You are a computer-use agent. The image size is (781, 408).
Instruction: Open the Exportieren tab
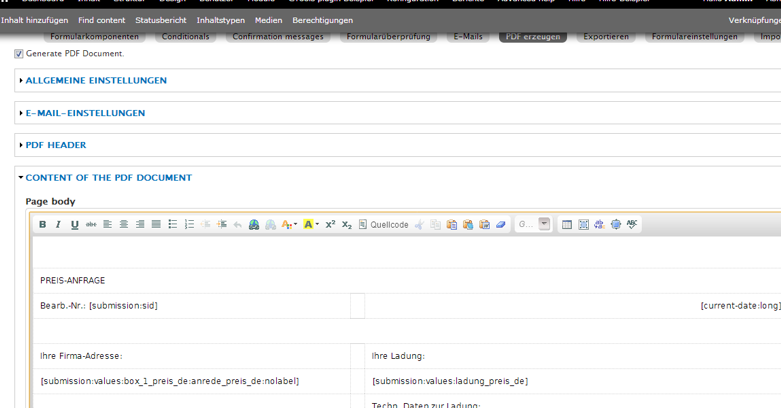click(x=606, y=37)
